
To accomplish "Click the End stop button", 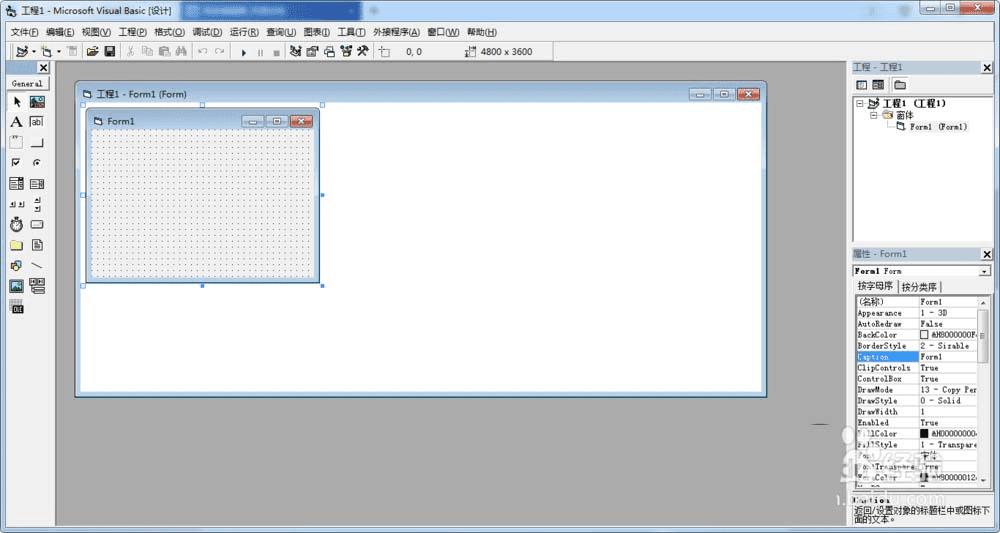I will coord(276,52).
